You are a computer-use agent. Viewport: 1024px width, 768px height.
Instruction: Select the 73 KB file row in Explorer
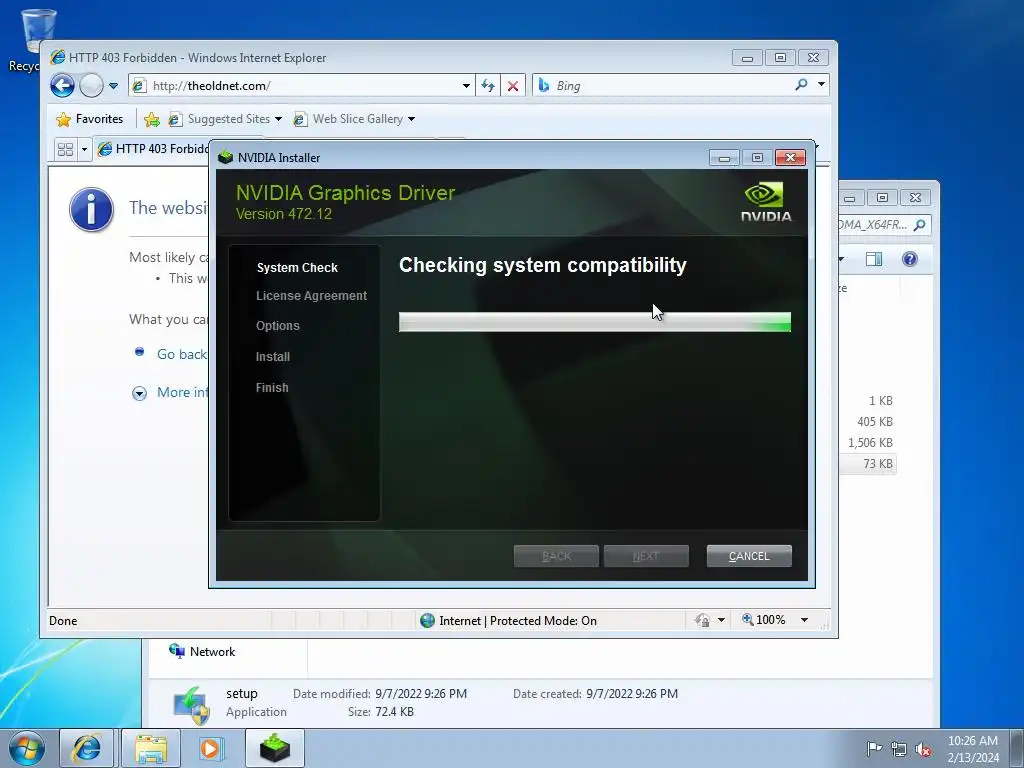pos(868,464)
